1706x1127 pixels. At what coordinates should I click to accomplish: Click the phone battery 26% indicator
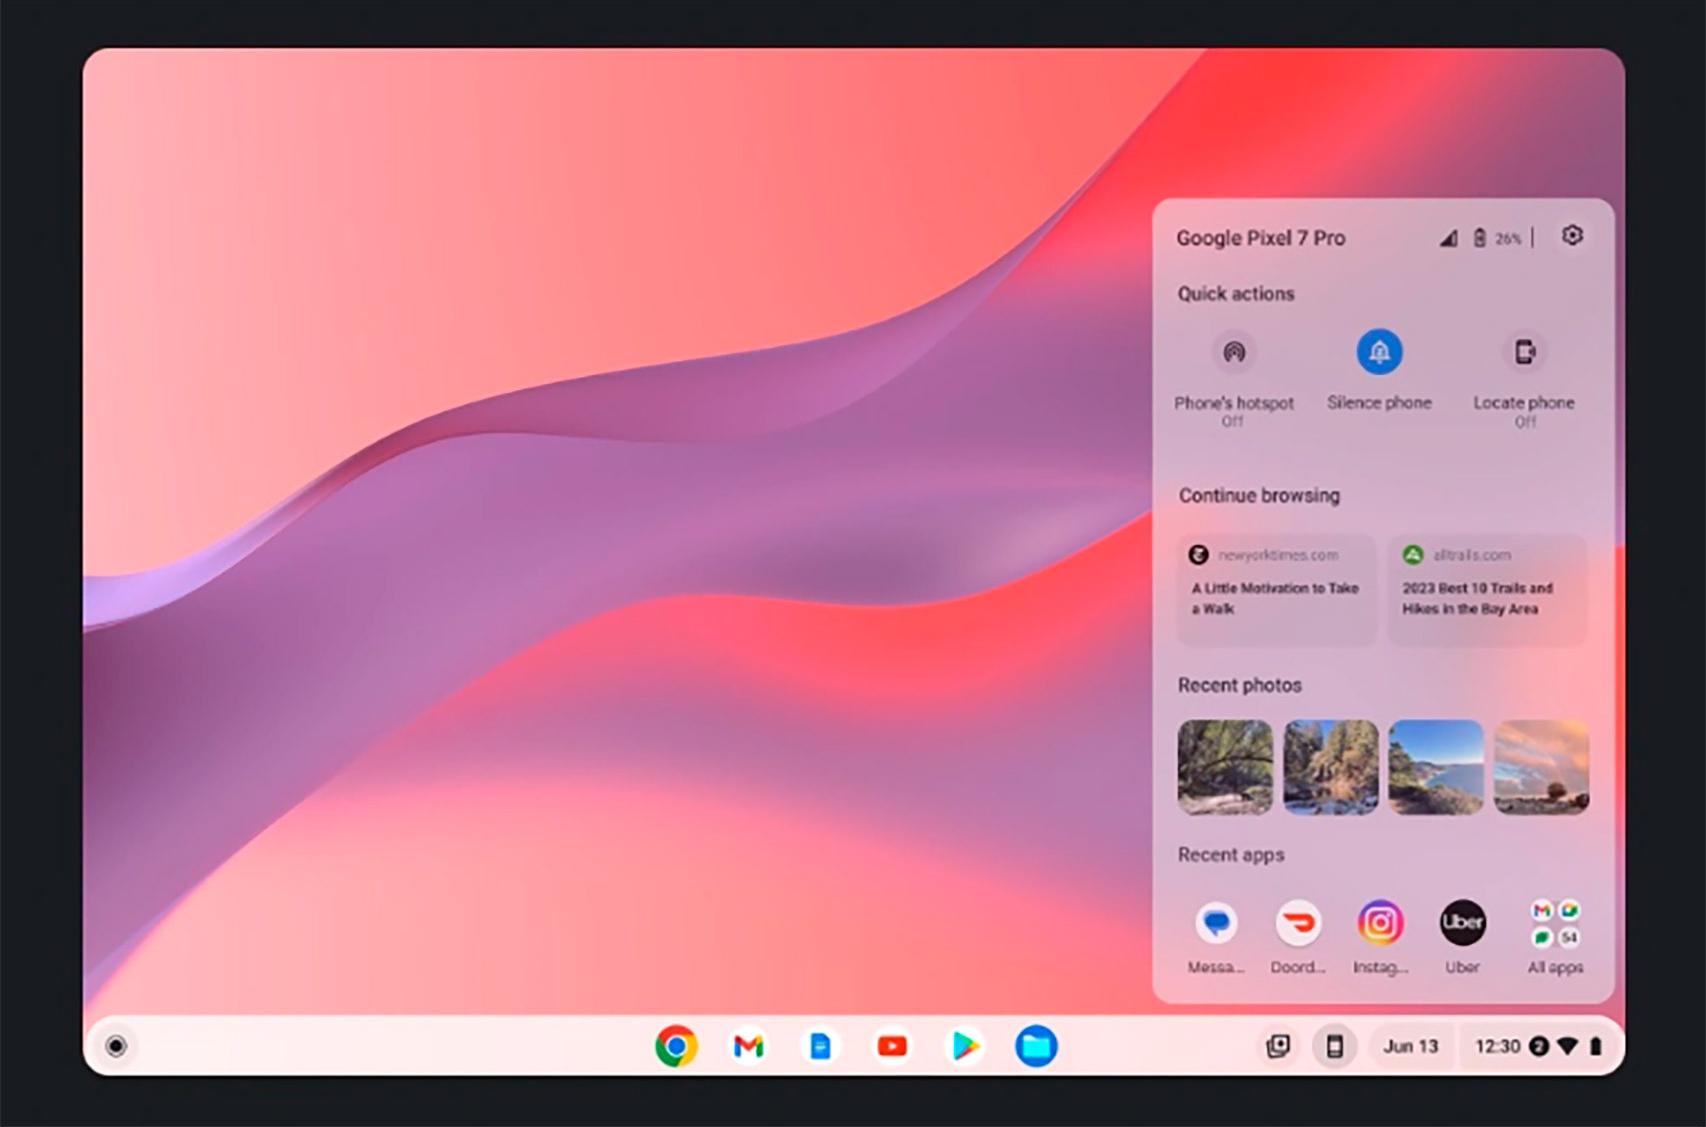point(1498,238)
